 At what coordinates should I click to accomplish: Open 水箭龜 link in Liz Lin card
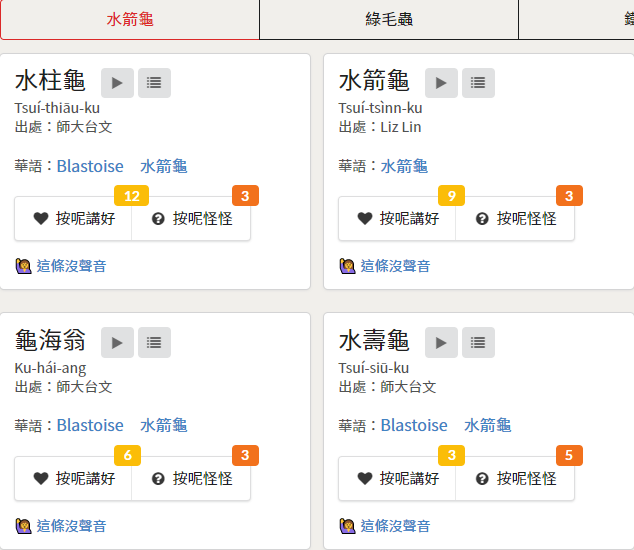[404, 166]
